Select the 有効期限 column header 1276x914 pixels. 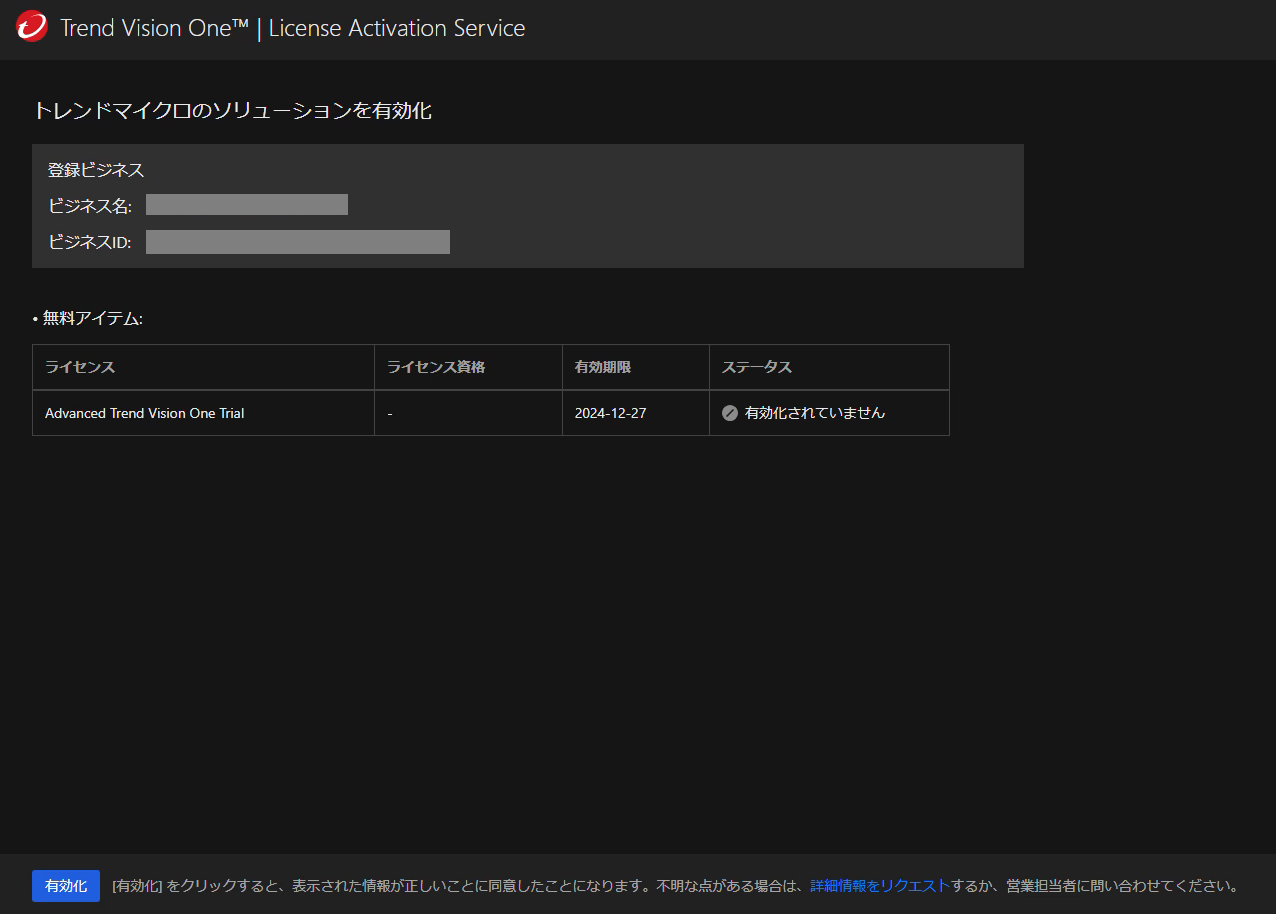[x=602, y=367]
